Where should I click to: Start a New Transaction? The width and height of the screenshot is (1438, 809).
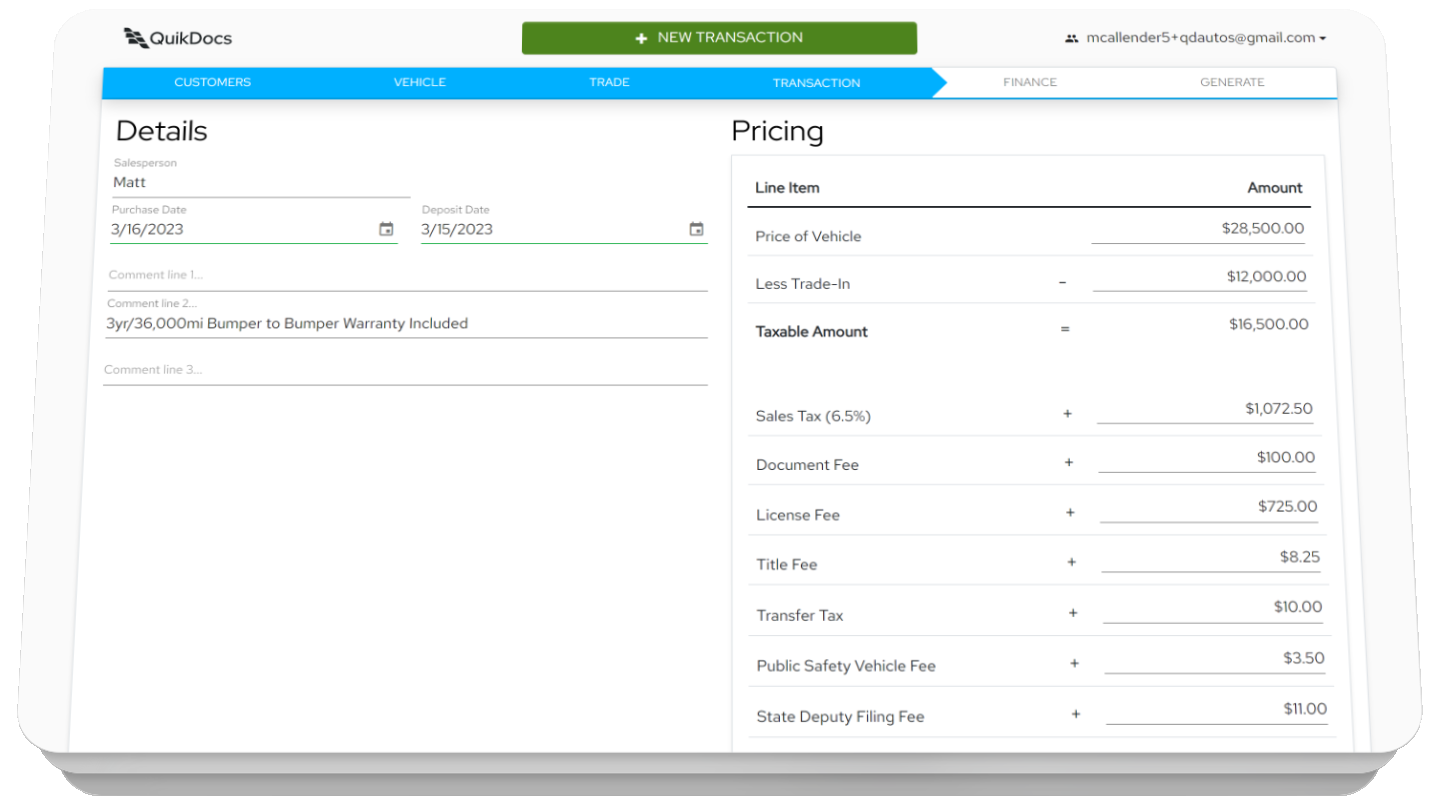click(x=719, y=38)
